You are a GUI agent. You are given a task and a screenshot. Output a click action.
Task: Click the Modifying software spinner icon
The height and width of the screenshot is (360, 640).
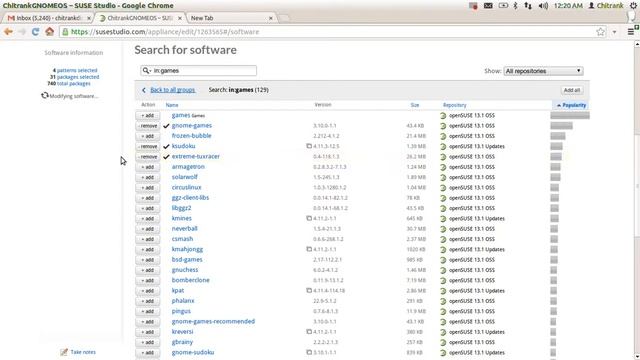coord(44,96)
